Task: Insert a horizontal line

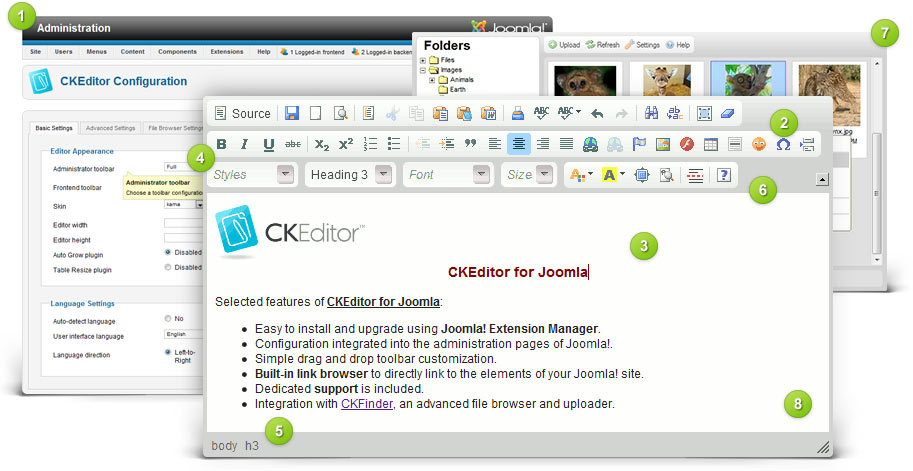Action: pos(735,144)
